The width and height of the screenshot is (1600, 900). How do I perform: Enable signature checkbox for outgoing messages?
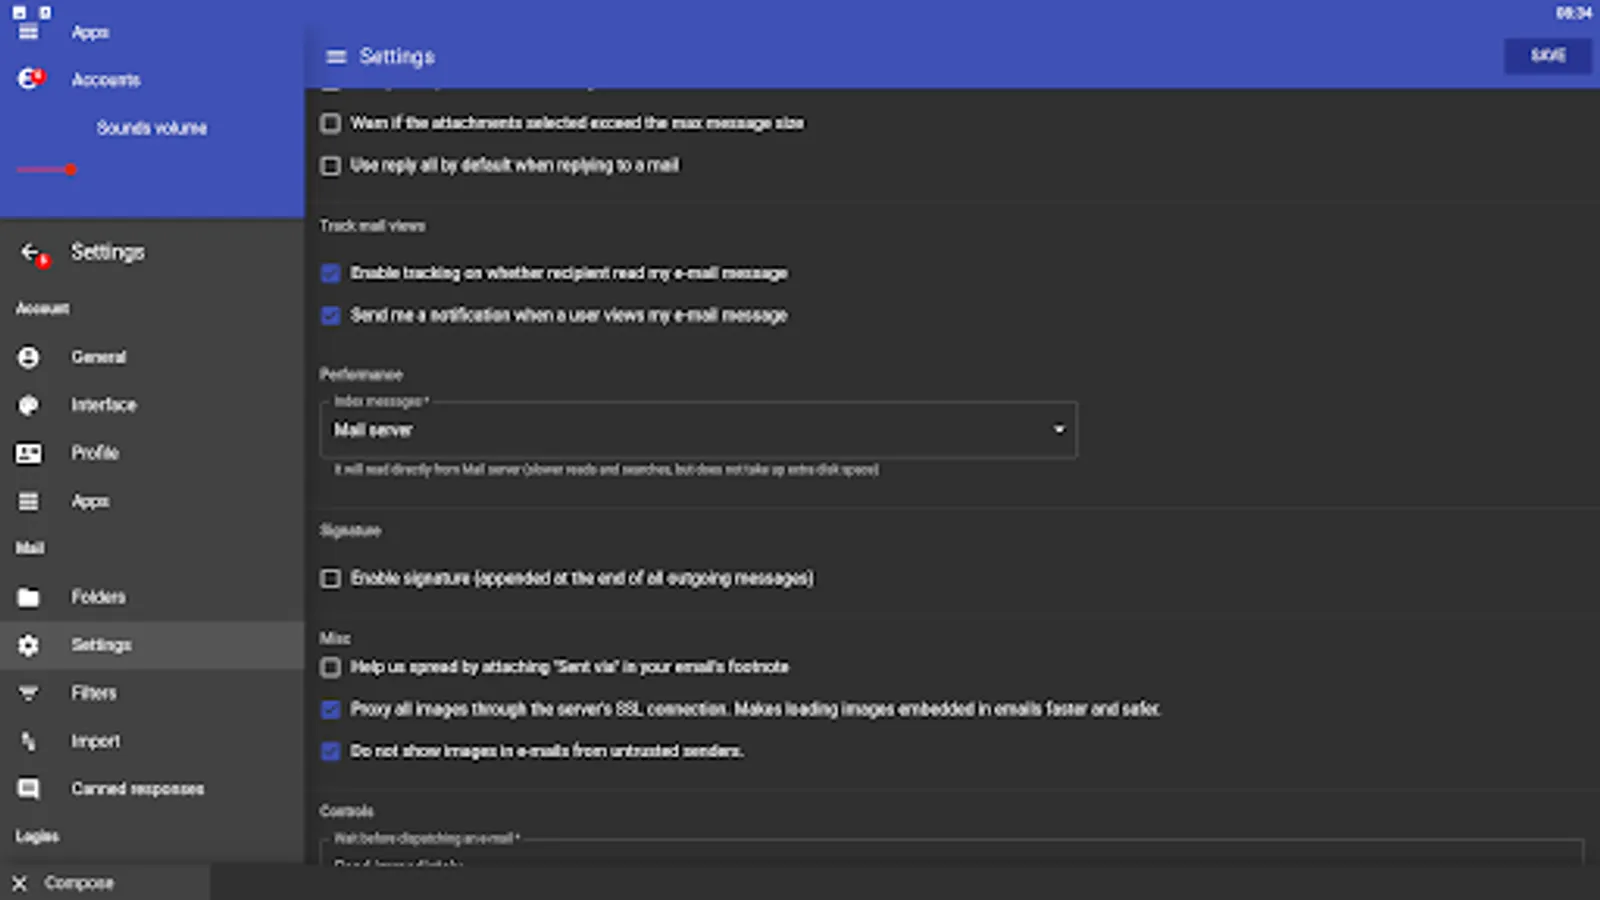(x=330, y=579)
